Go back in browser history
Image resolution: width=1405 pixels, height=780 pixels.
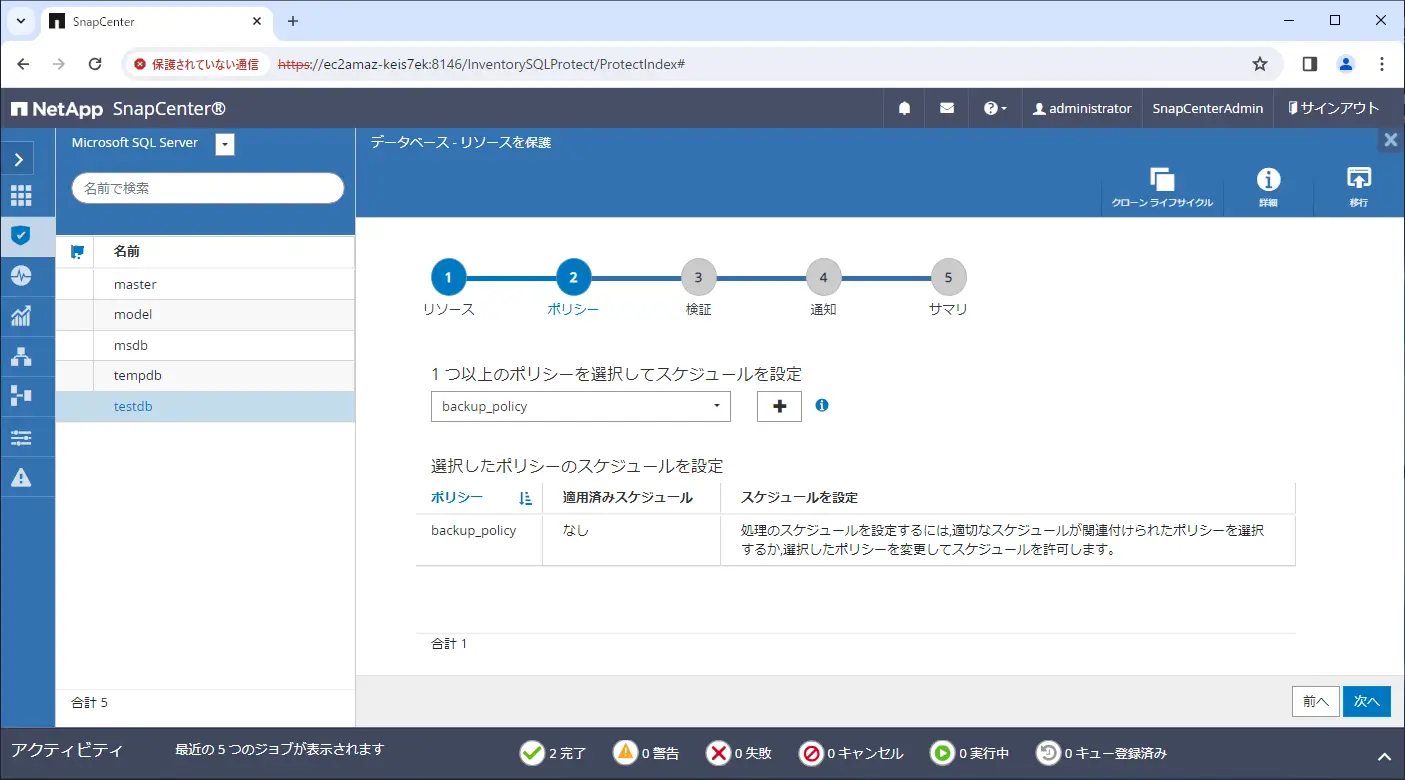tap(24, 64)
